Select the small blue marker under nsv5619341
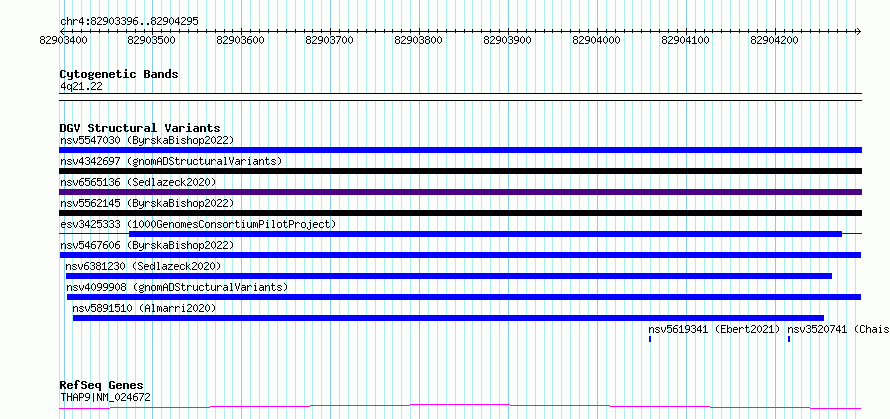890x419 pixels. 650,339
